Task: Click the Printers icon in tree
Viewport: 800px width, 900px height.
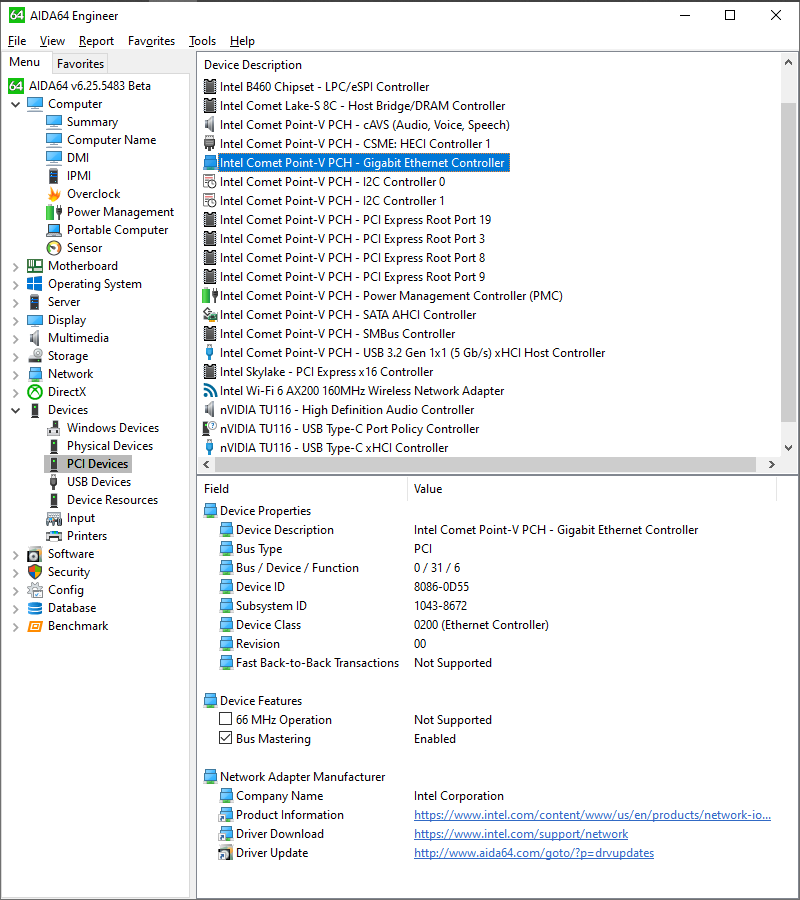Action: tap(54, 536)
